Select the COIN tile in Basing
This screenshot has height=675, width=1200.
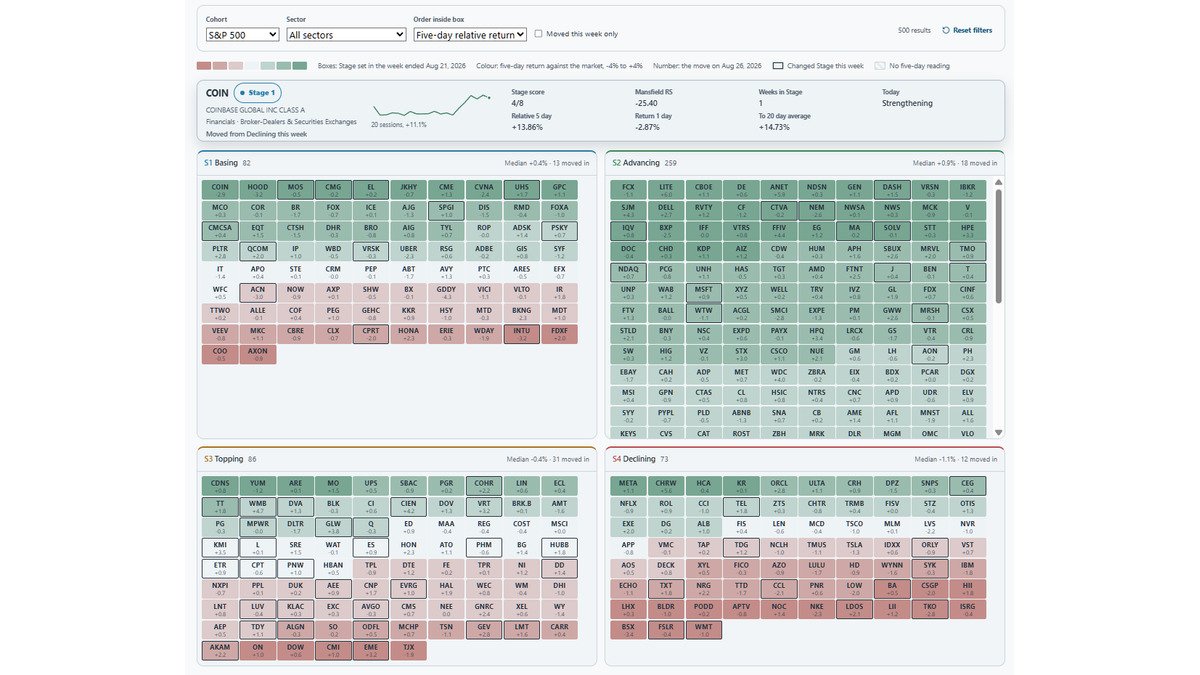[x=220, y=189]
